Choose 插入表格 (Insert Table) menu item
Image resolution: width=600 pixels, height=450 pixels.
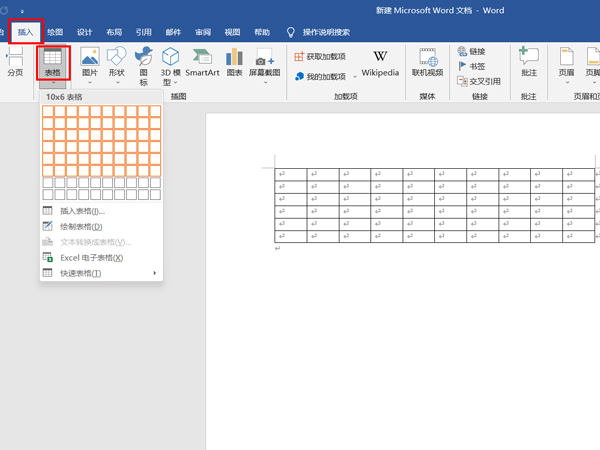(x=81, y=211)
